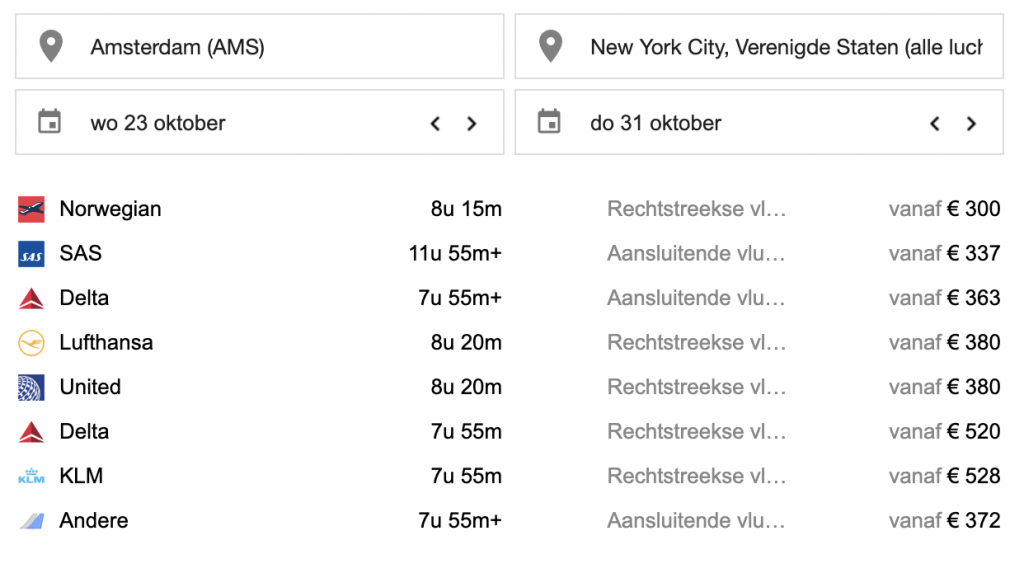
Task: Click the departure date calendar icon
Action: point(49,123)
